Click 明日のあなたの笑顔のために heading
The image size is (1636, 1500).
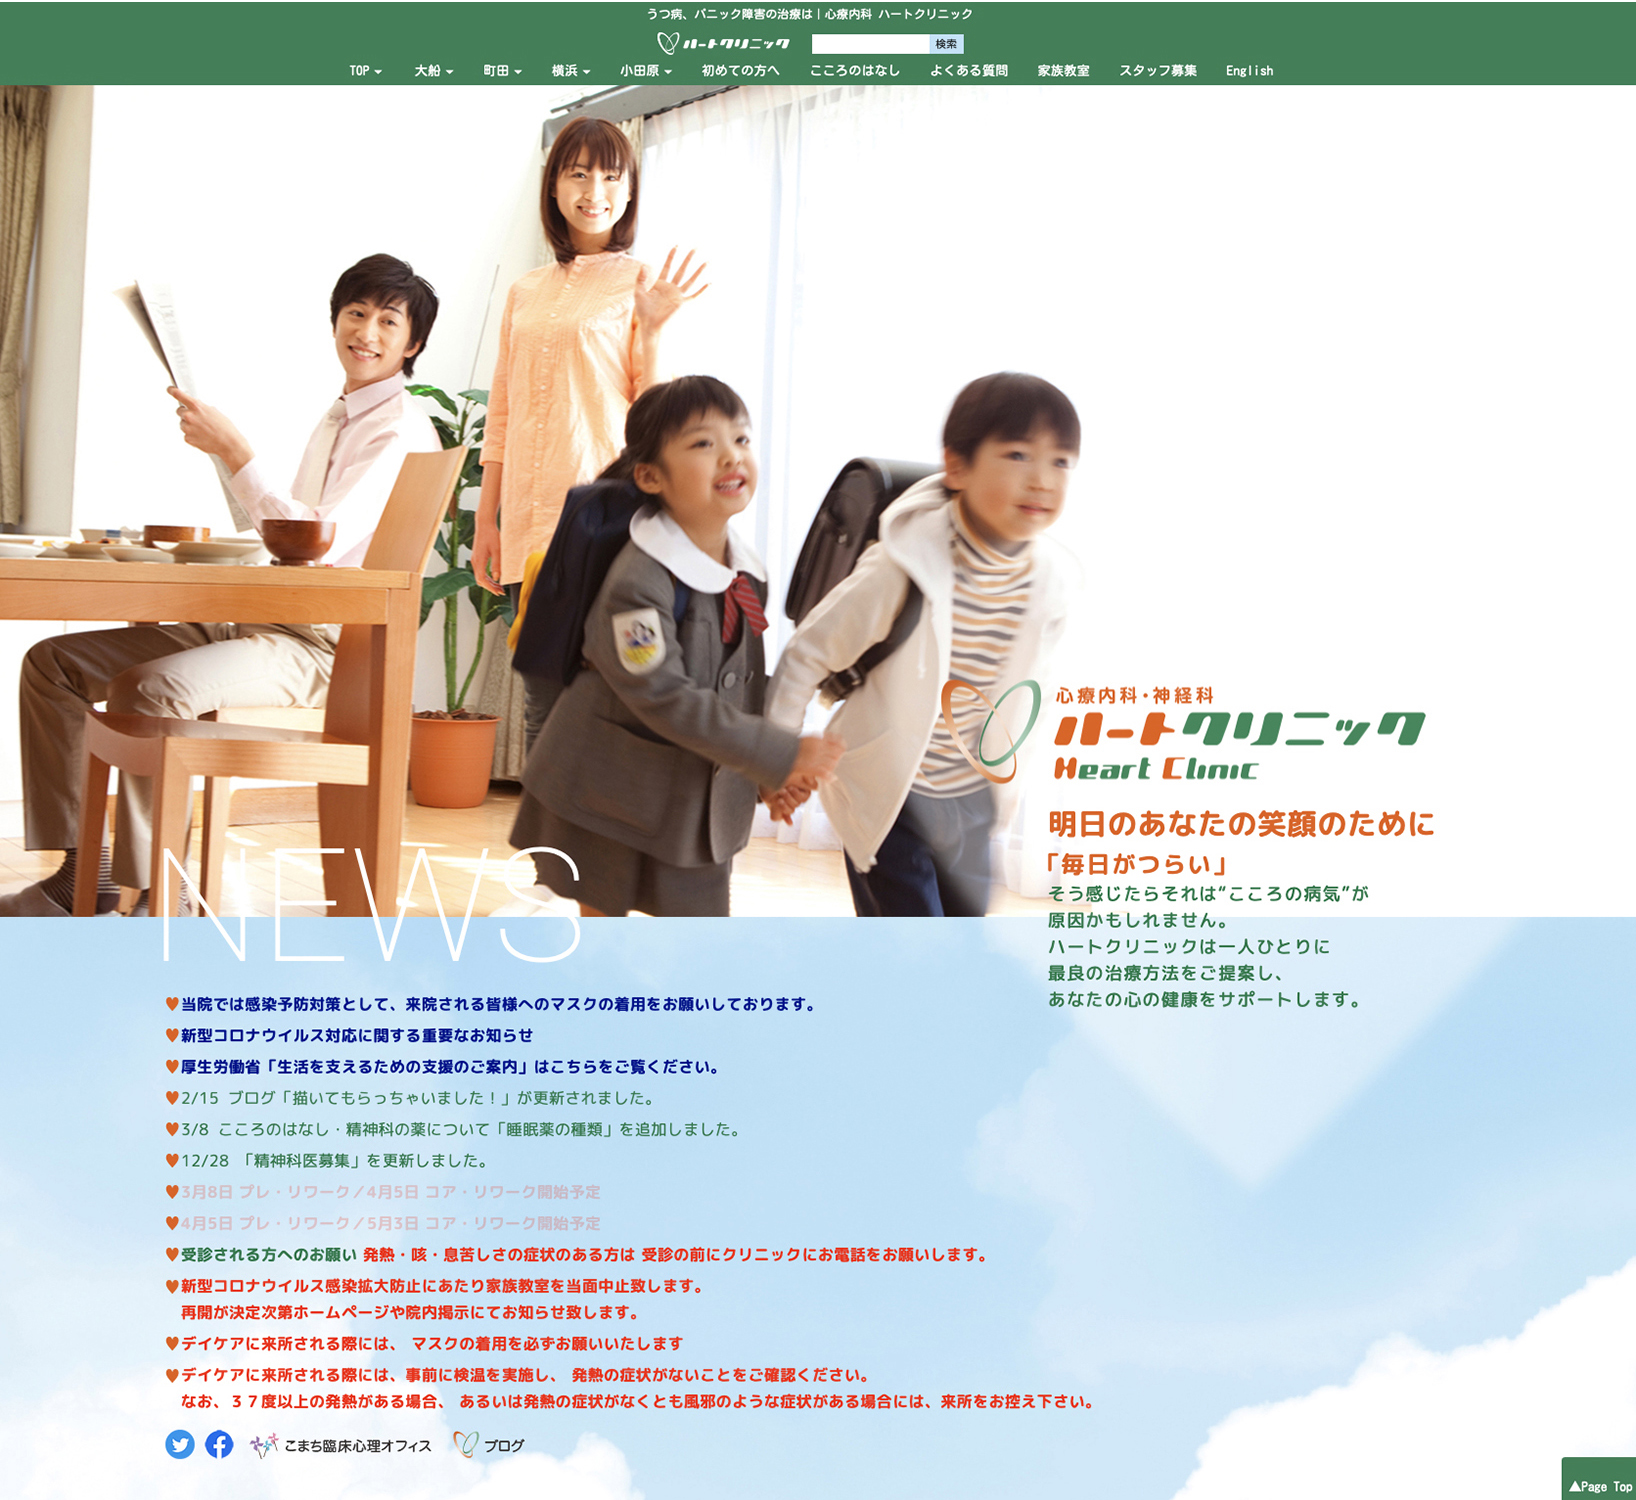click(x=1241, y=824)
